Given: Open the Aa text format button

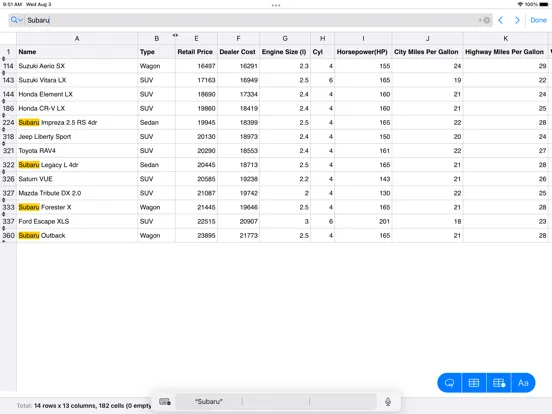Looking at the screenshot, I should click(x=523, y=383).
